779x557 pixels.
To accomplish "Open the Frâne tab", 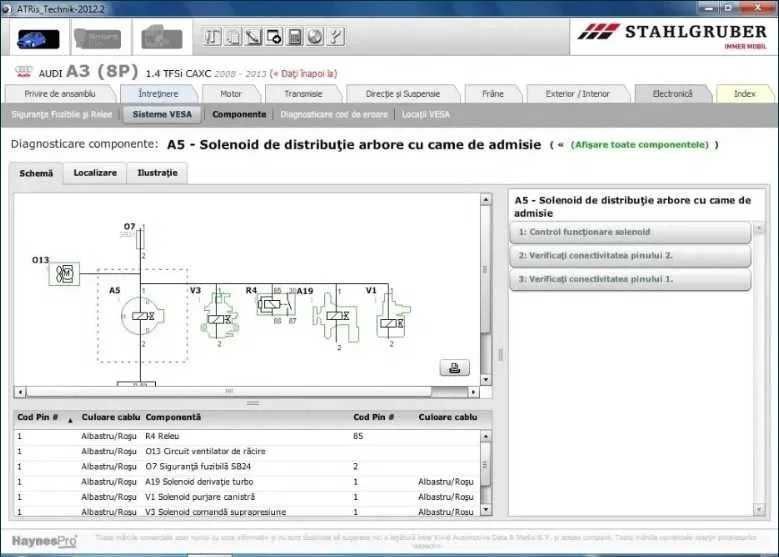I will point(493,94).
